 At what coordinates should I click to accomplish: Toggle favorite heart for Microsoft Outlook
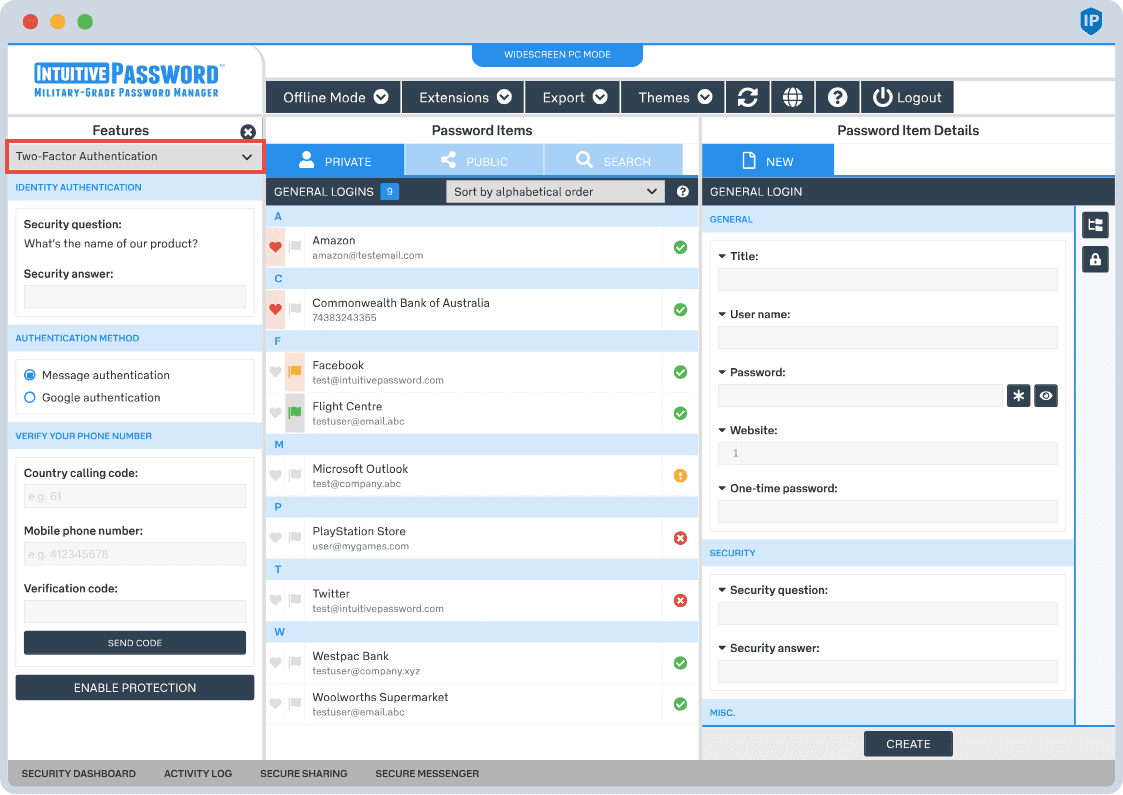coord(275,475)
